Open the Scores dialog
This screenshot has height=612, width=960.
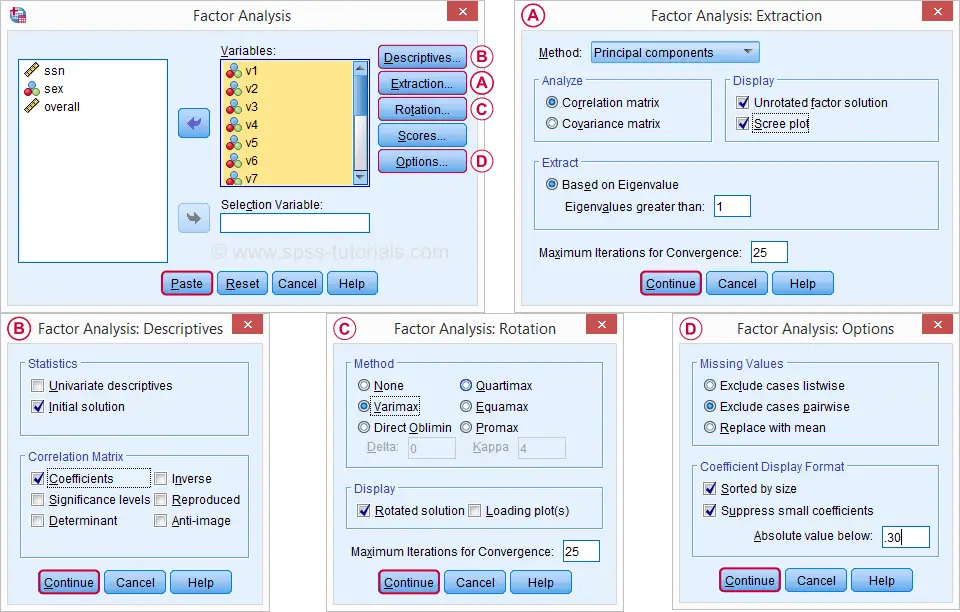tap(422, 136)
